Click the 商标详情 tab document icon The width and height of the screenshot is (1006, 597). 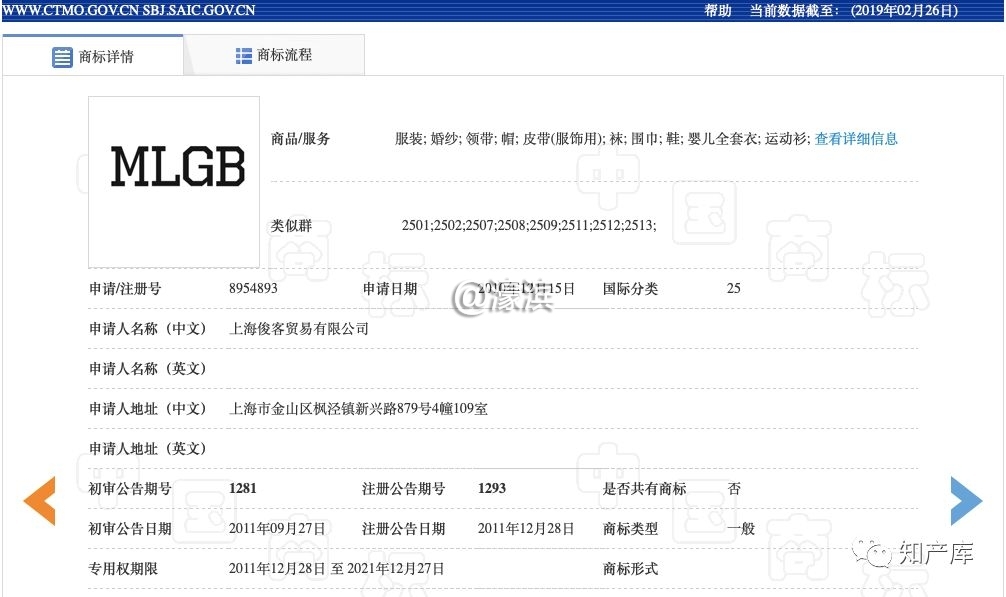(62, 57)
